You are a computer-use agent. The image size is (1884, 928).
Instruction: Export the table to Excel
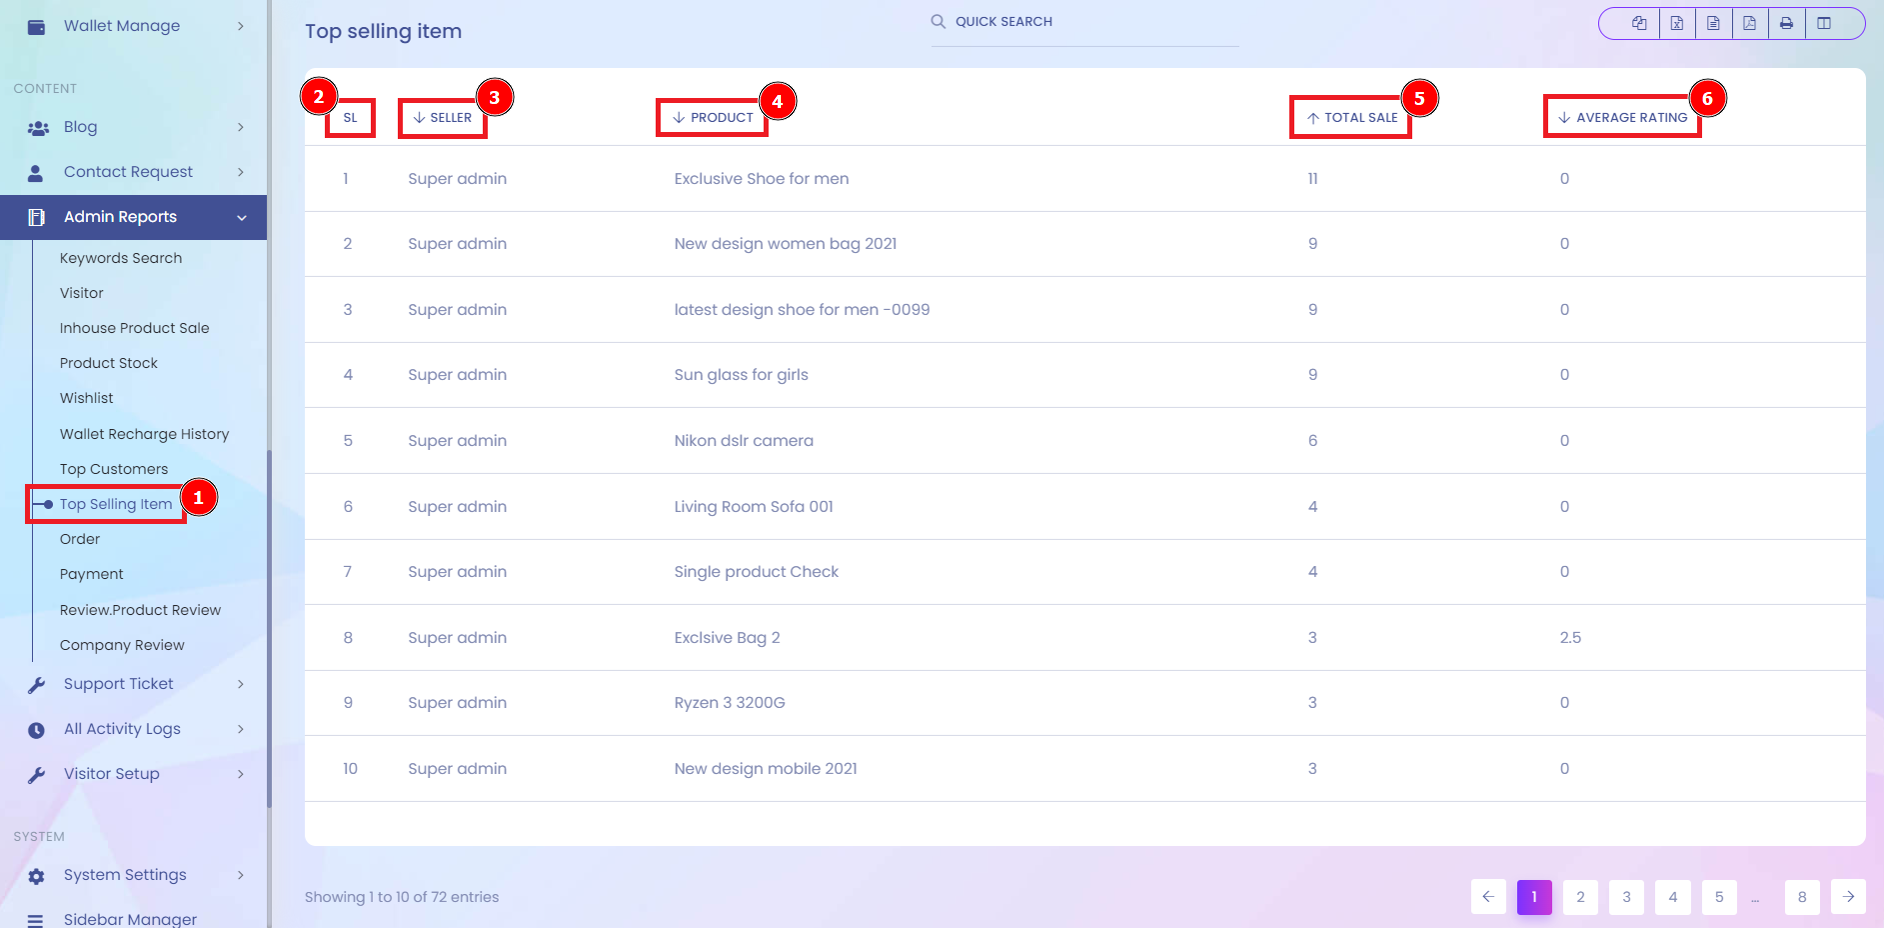click(1677, 23)
